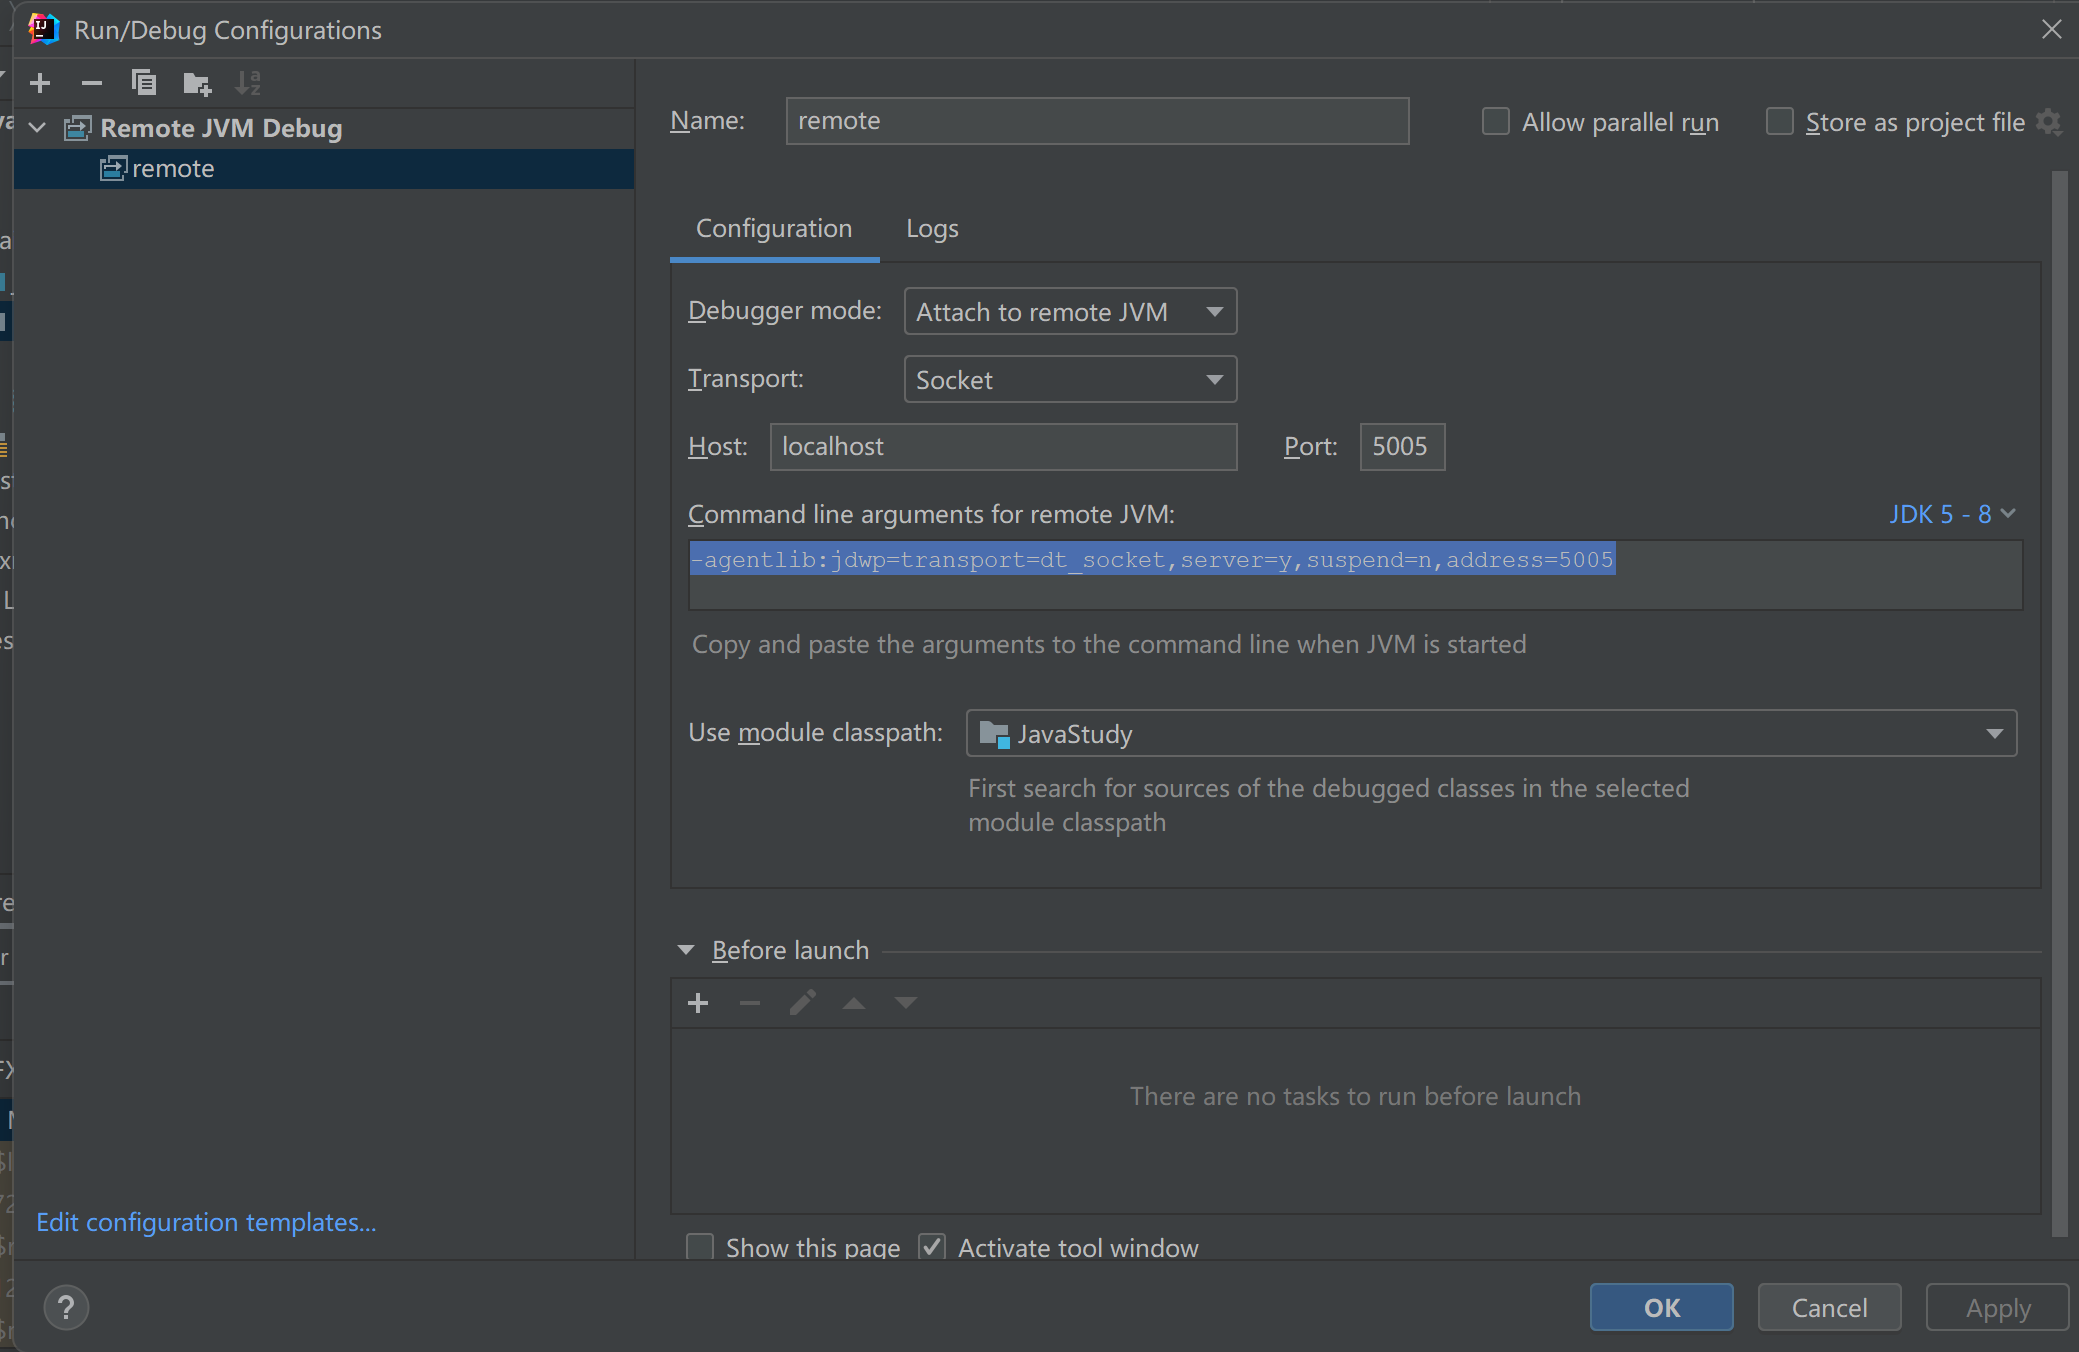Click the OK button
The width and height of the screenshot is (2079, 1352).
pyautogui.click(x=1662, y=1308)
